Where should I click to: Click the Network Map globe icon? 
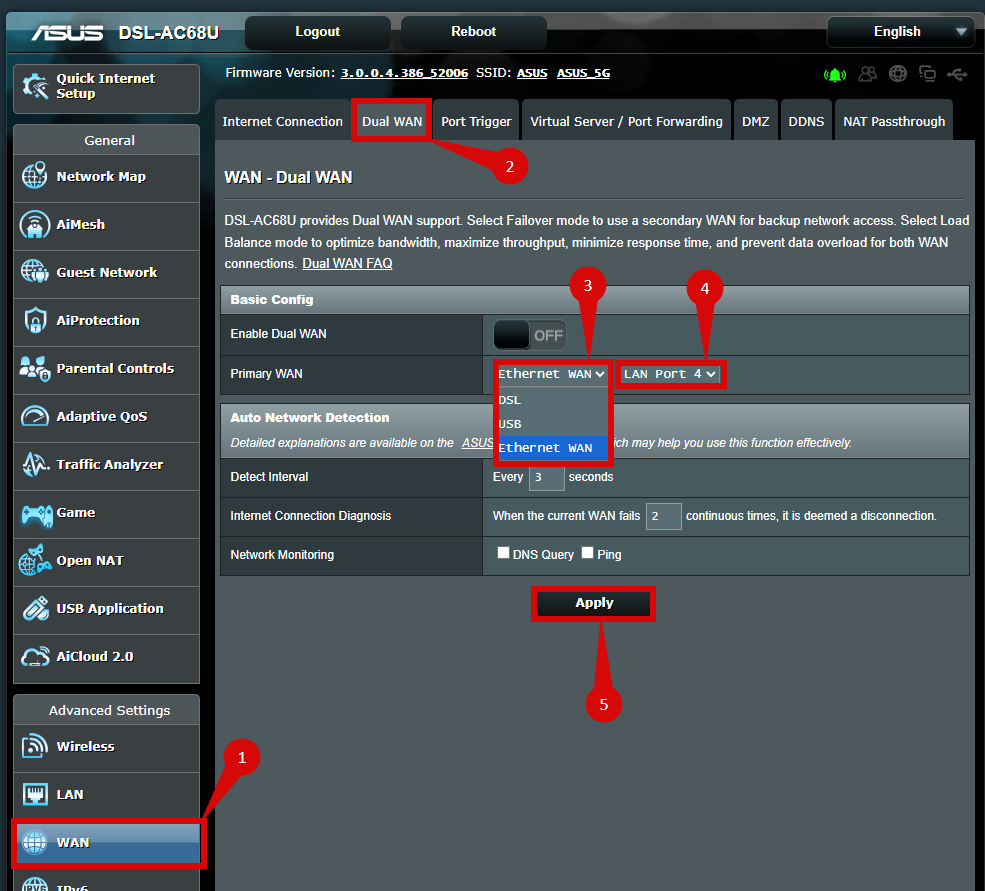tap(35, 177)
